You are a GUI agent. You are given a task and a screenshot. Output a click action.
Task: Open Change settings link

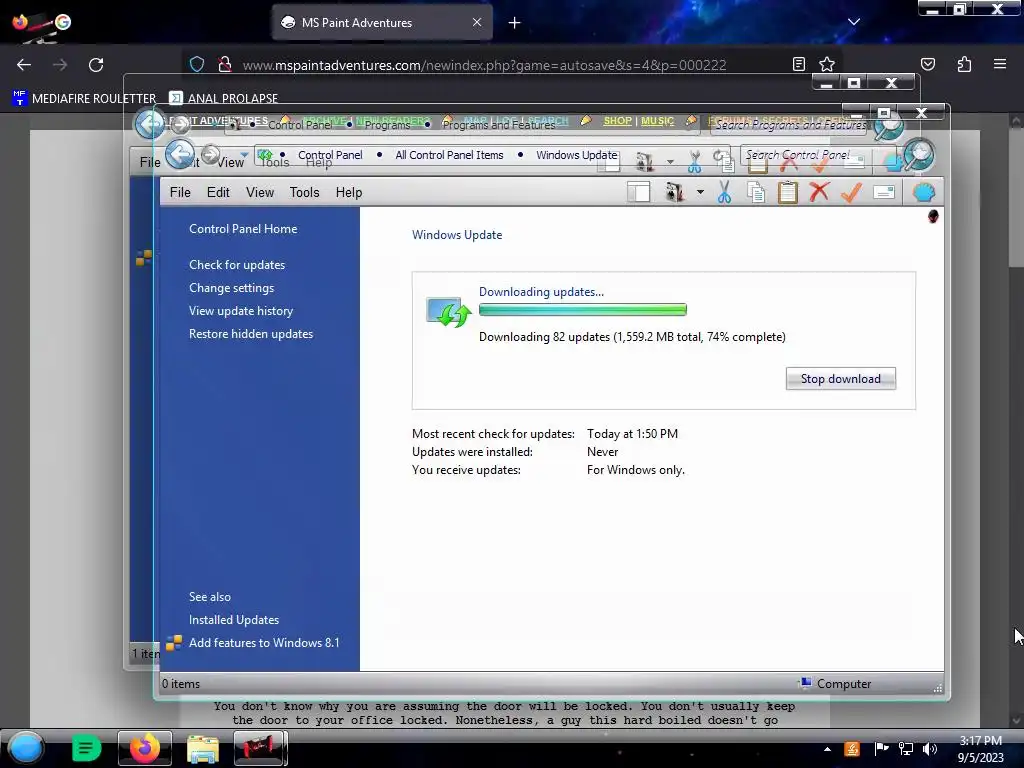(x=231, y=288)
